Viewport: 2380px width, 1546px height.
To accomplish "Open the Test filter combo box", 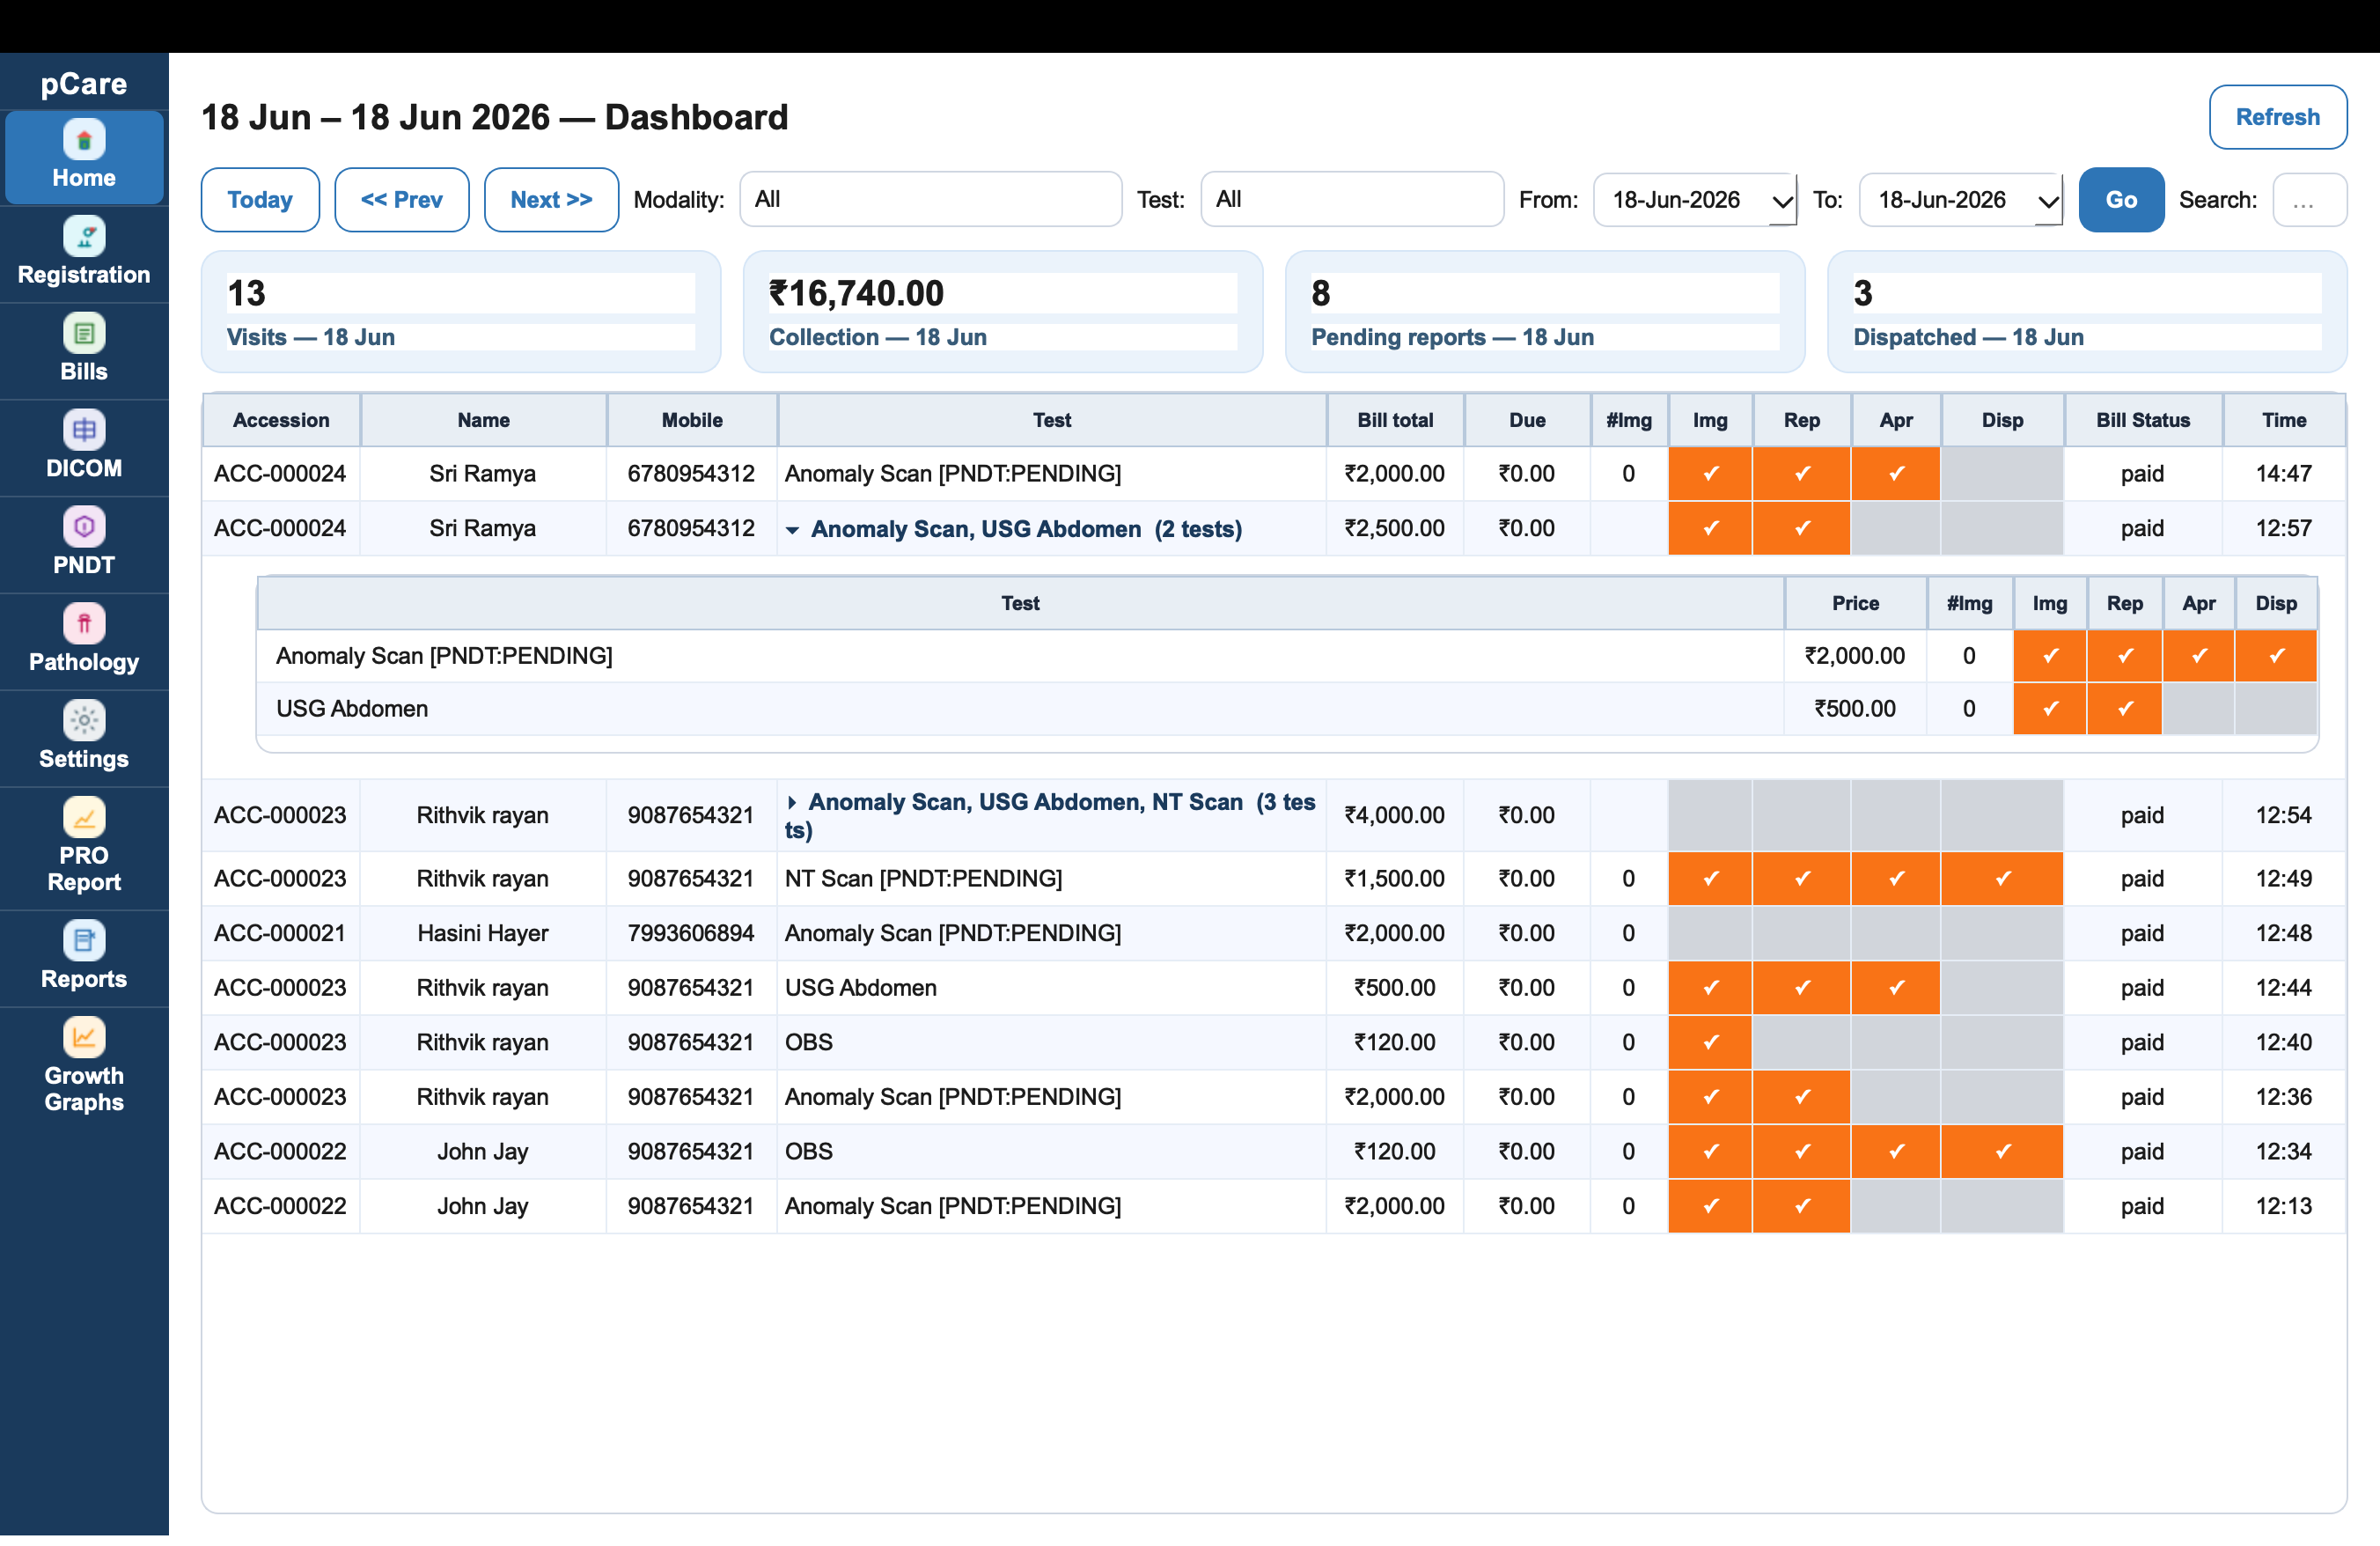I will tap(1351, 199).
